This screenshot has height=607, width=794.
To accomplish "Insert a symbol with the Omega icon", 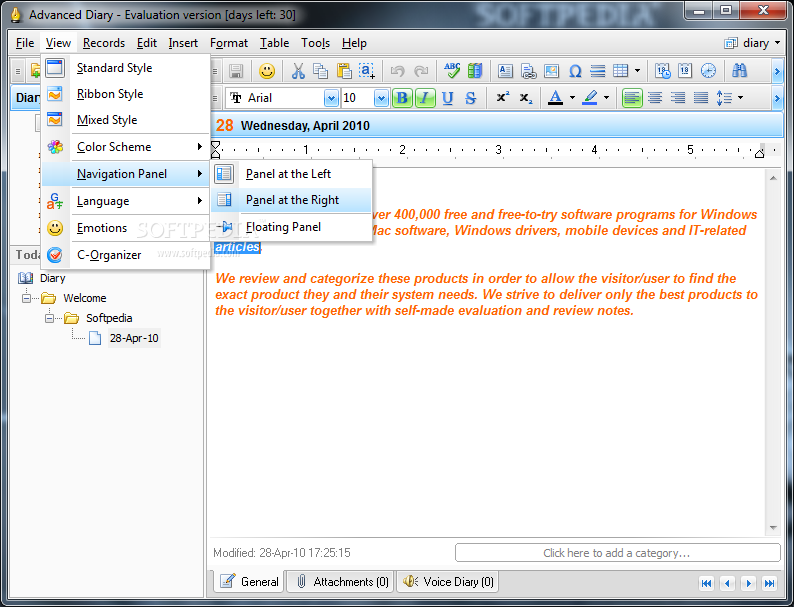I will [575, 71].
